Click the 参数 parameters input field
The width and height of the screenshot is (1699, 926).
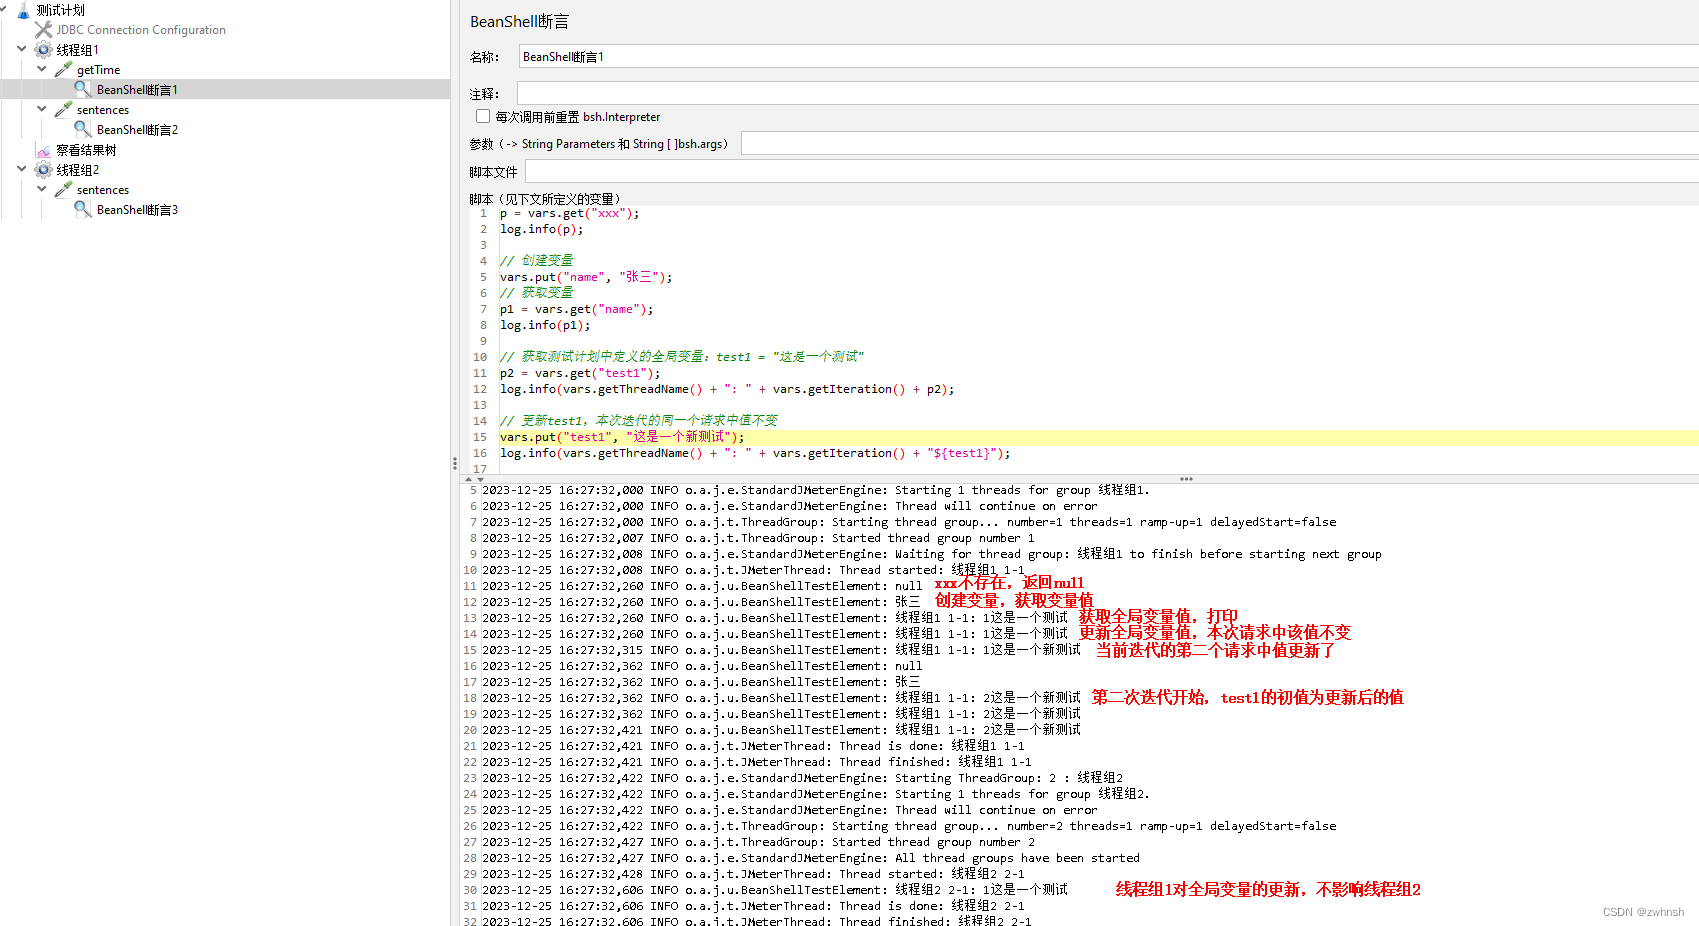(x=1220, y=144)
